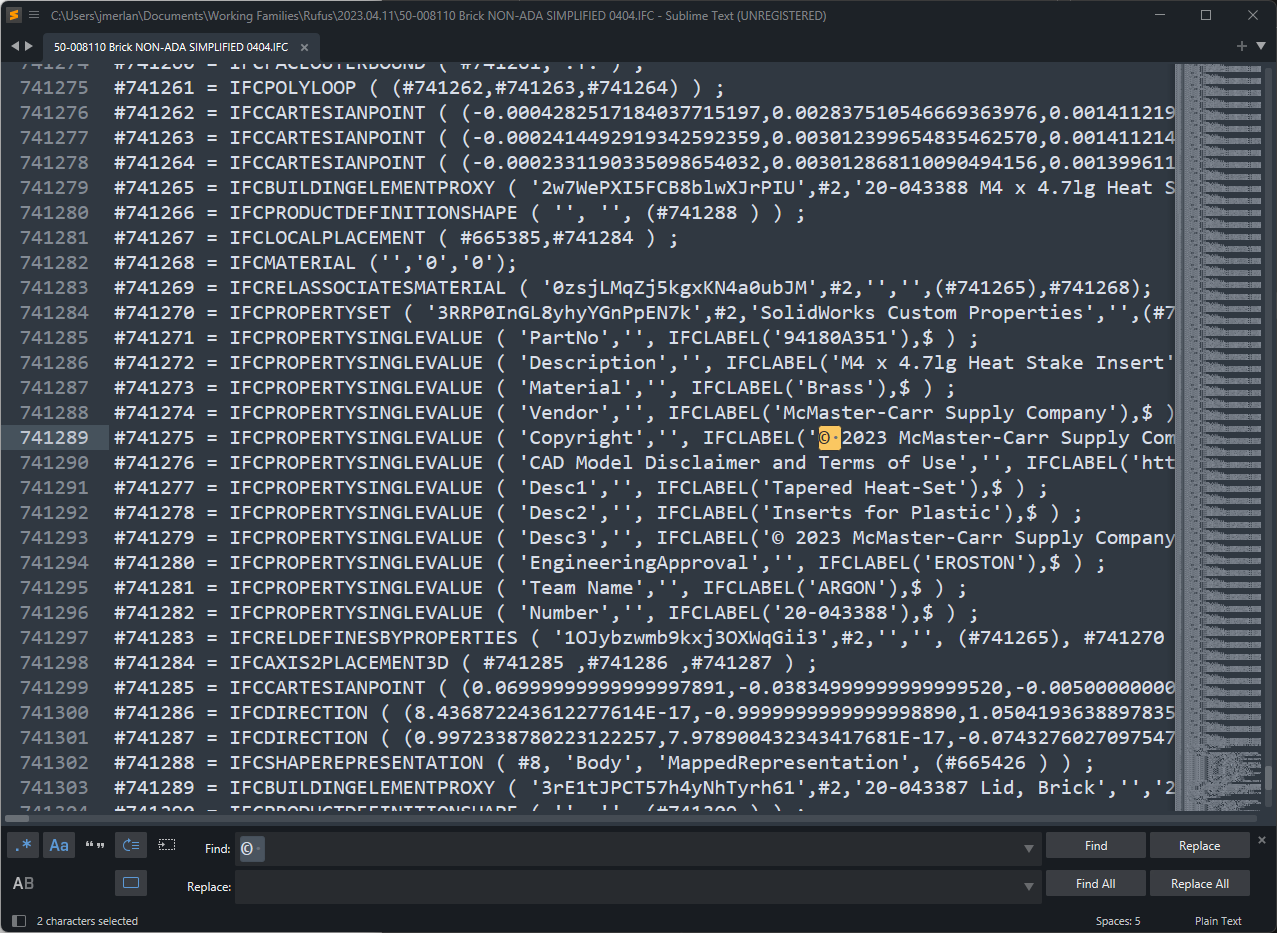Add a new tab with plus icon
This screenshot has height=933, width=1277.
(1241, 47)
